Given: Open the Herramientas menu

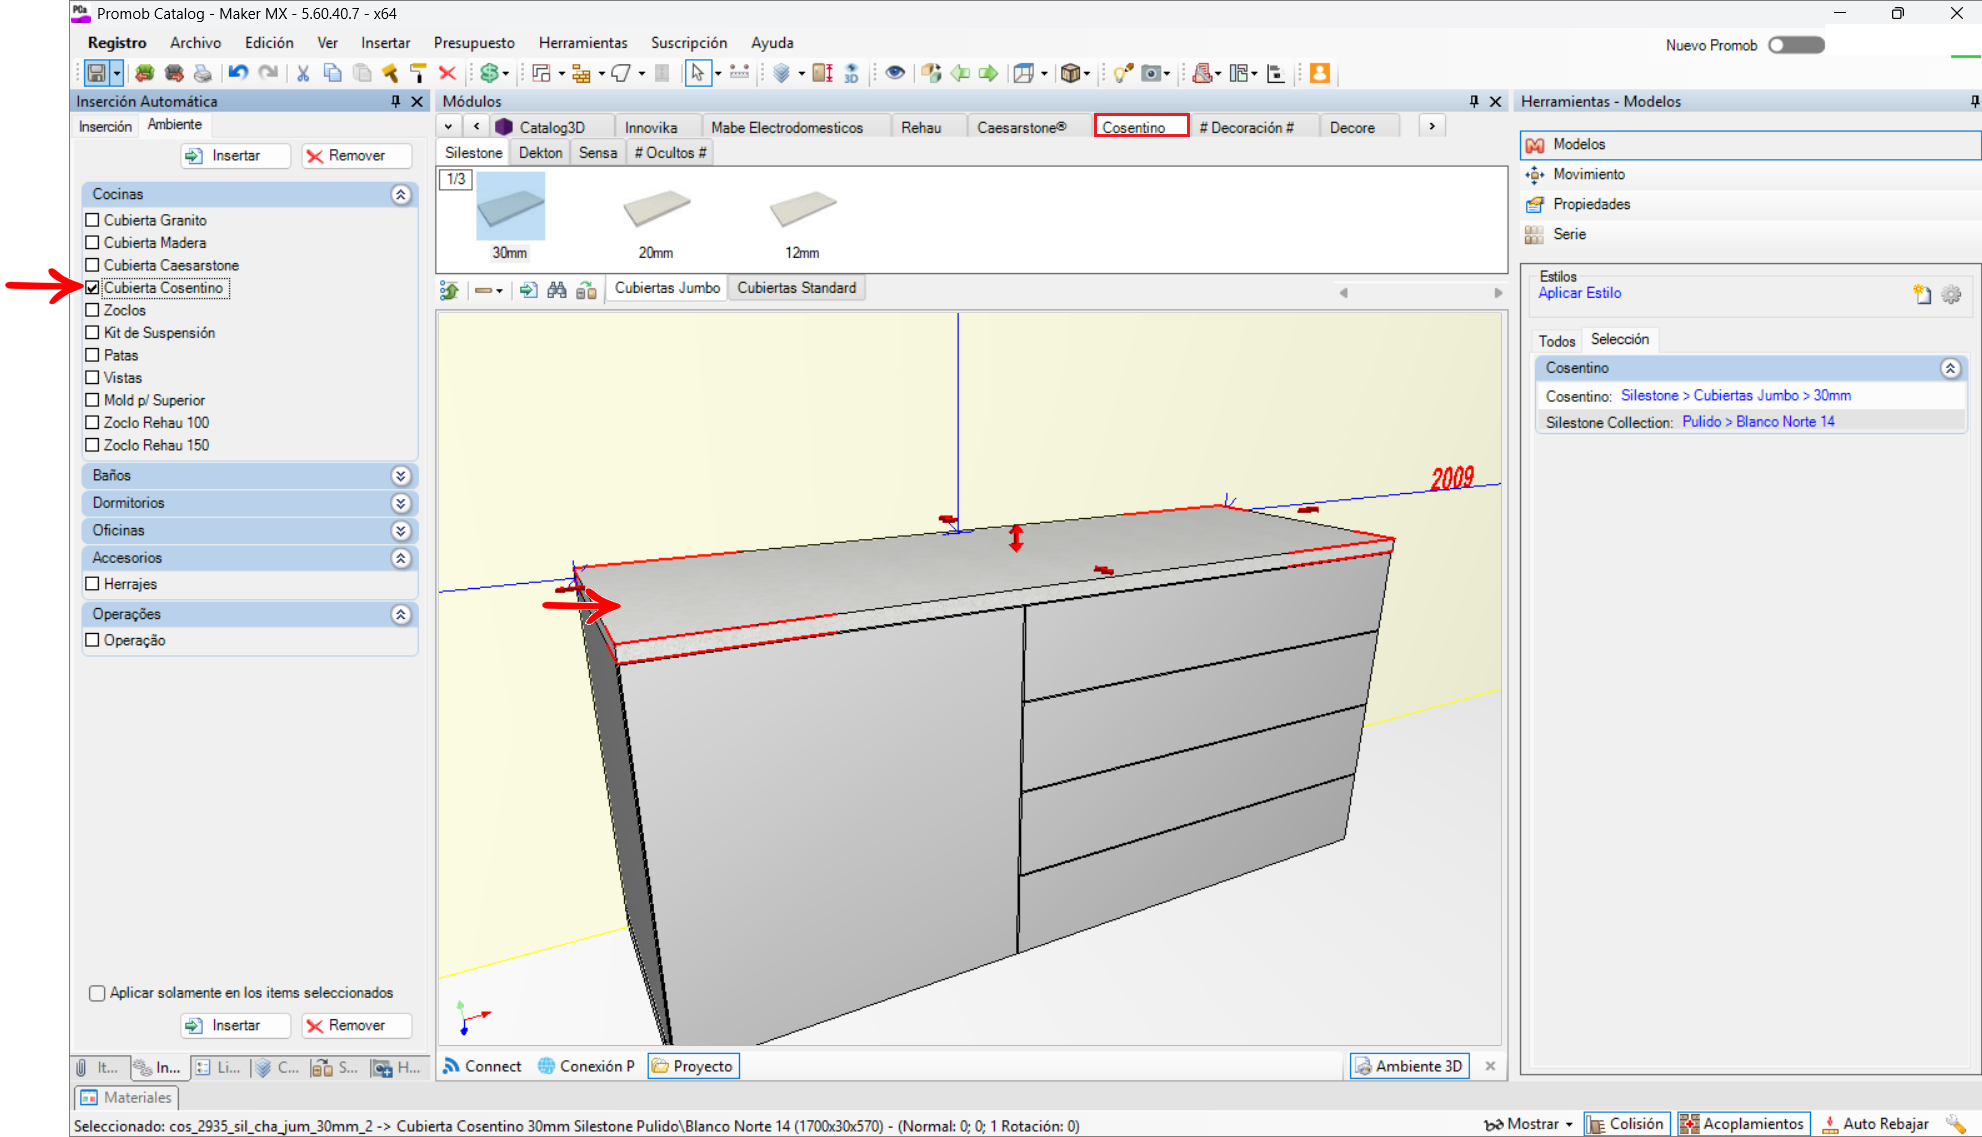Looking at the screenshot, I should coord(582,43).
